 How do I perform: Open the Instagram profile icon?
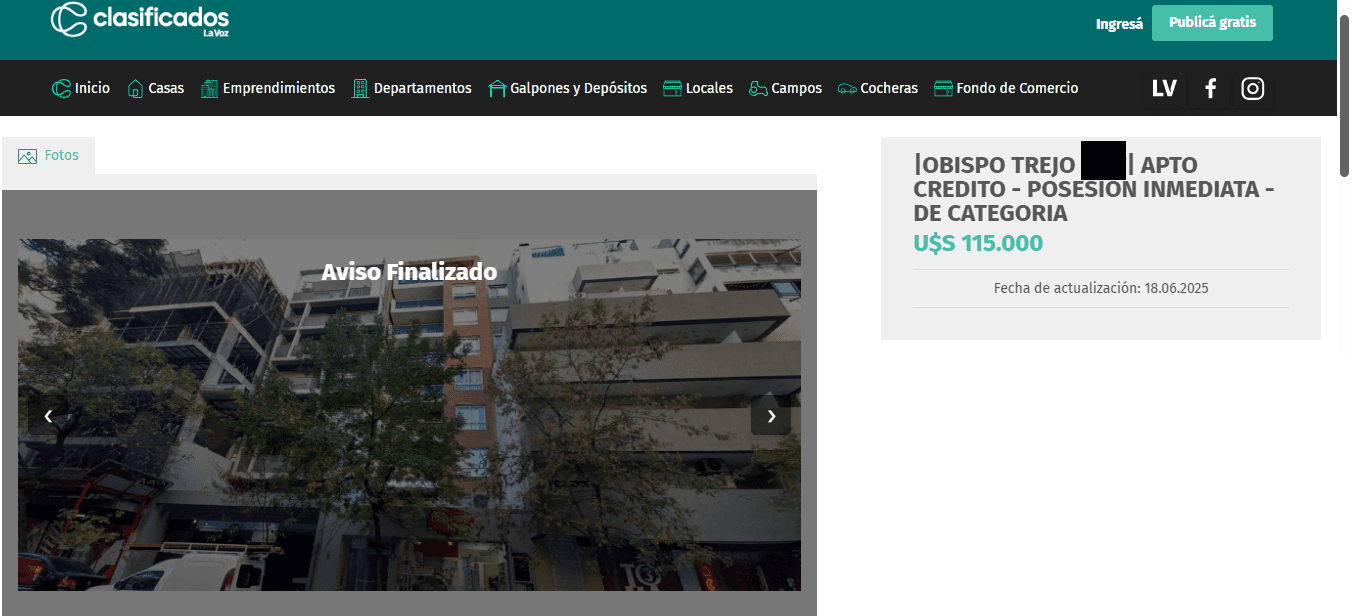click(x=1252, y=89)
